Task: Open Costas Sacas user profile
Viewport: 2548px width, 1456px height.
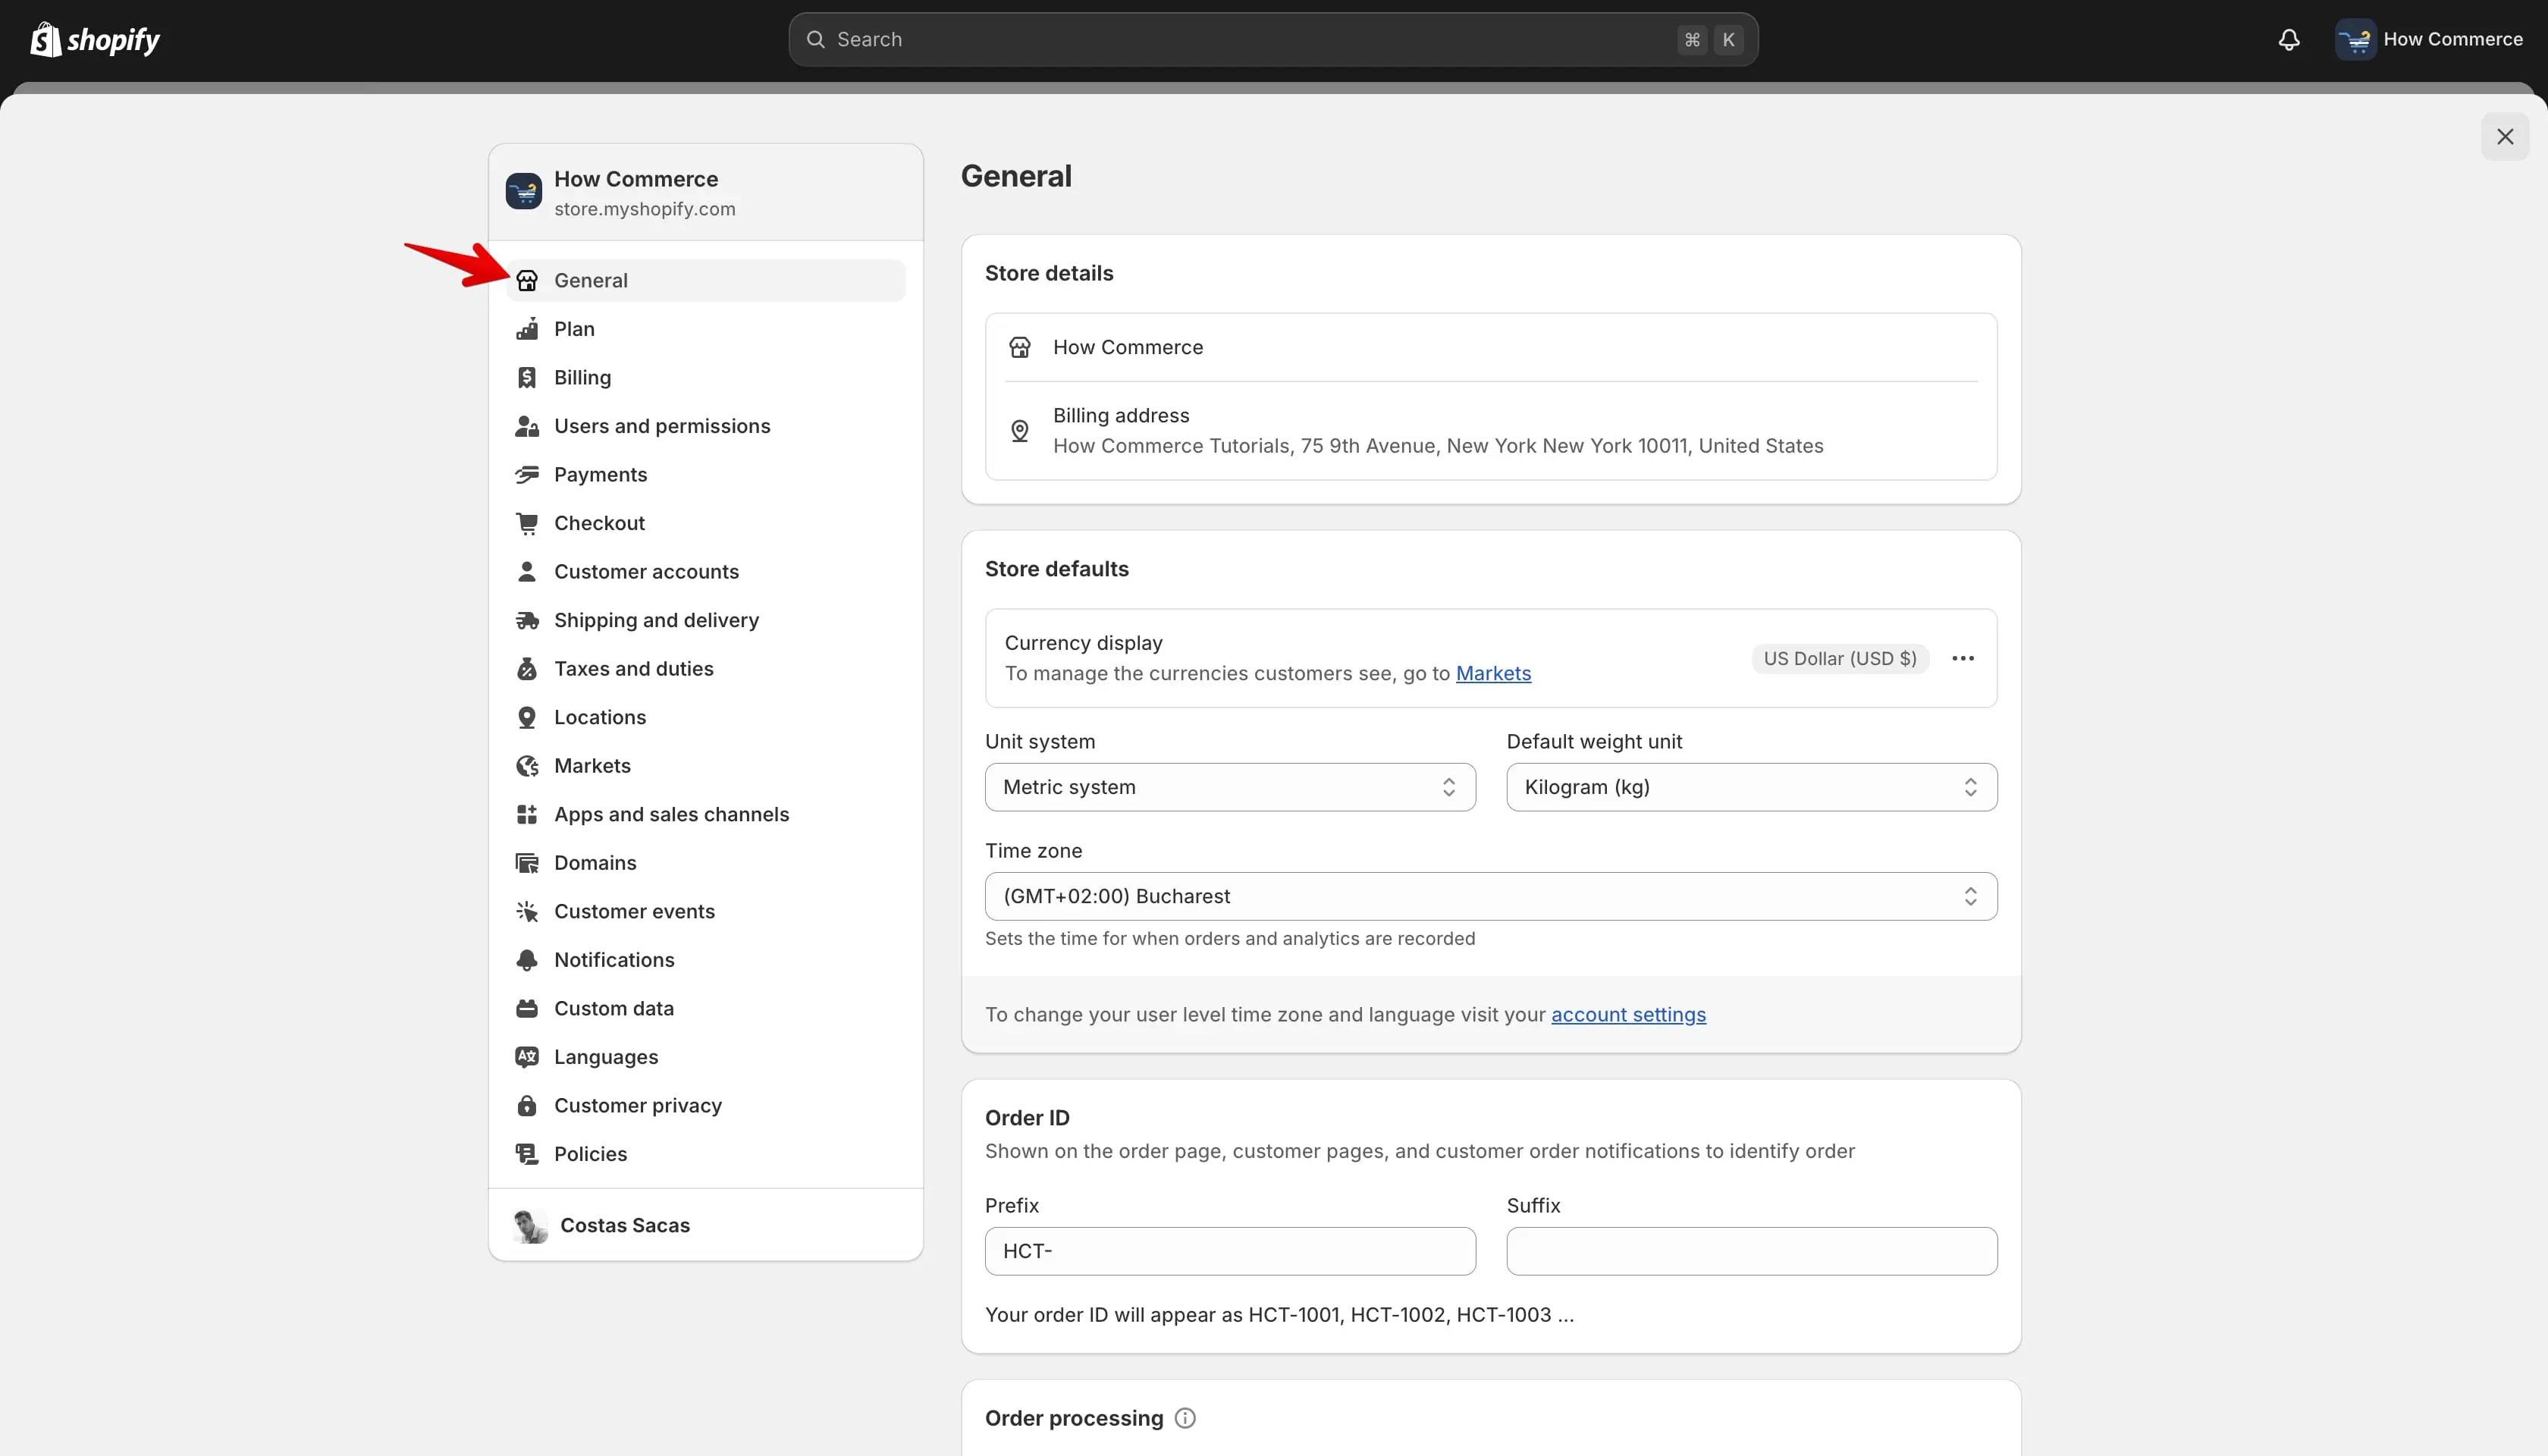Action: tap(706, 1226)
